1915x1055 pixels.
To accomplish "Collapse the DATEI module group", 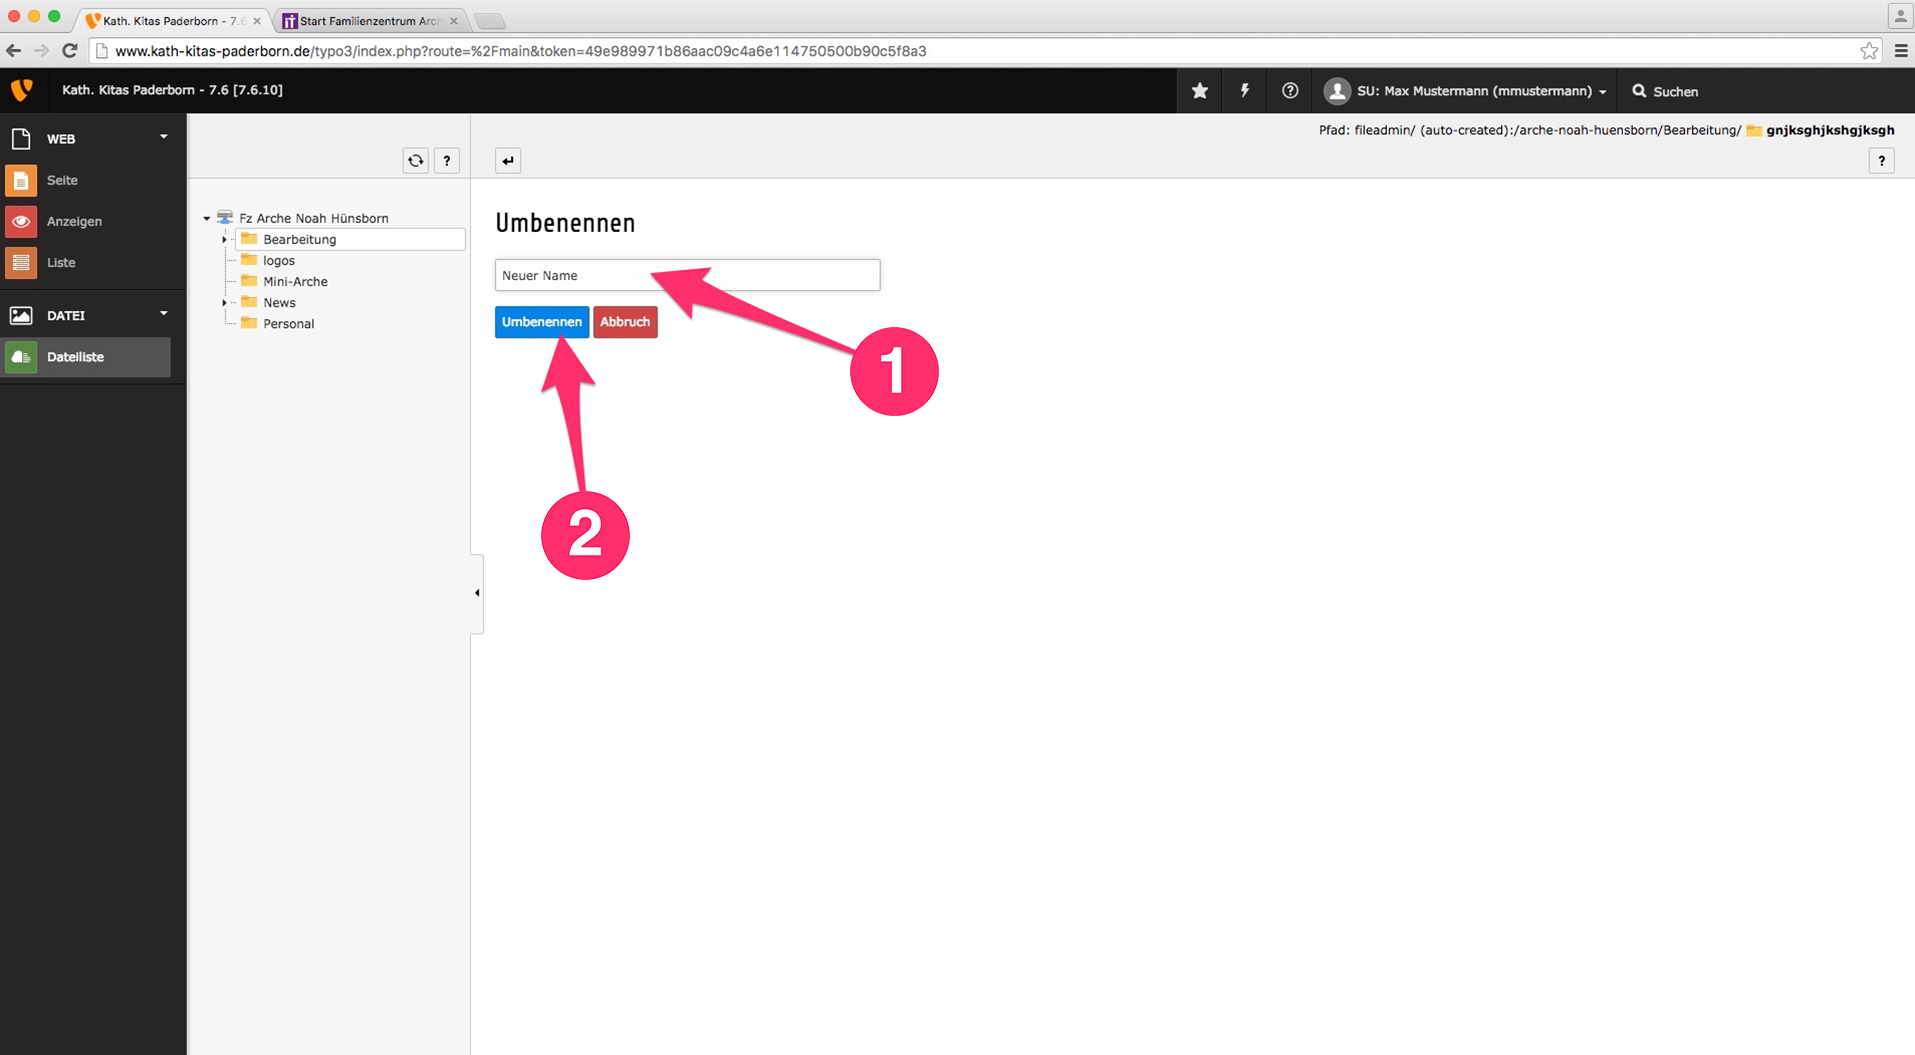I will [164, 314].
